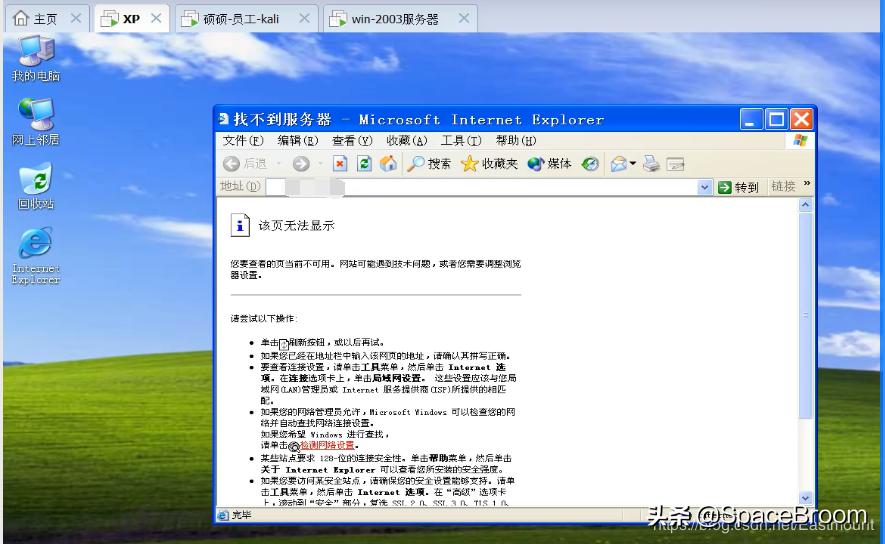Click the 该页无法显示 heading text
The image size is (885, 544).
pyautogui.click(x=296, y=225)
